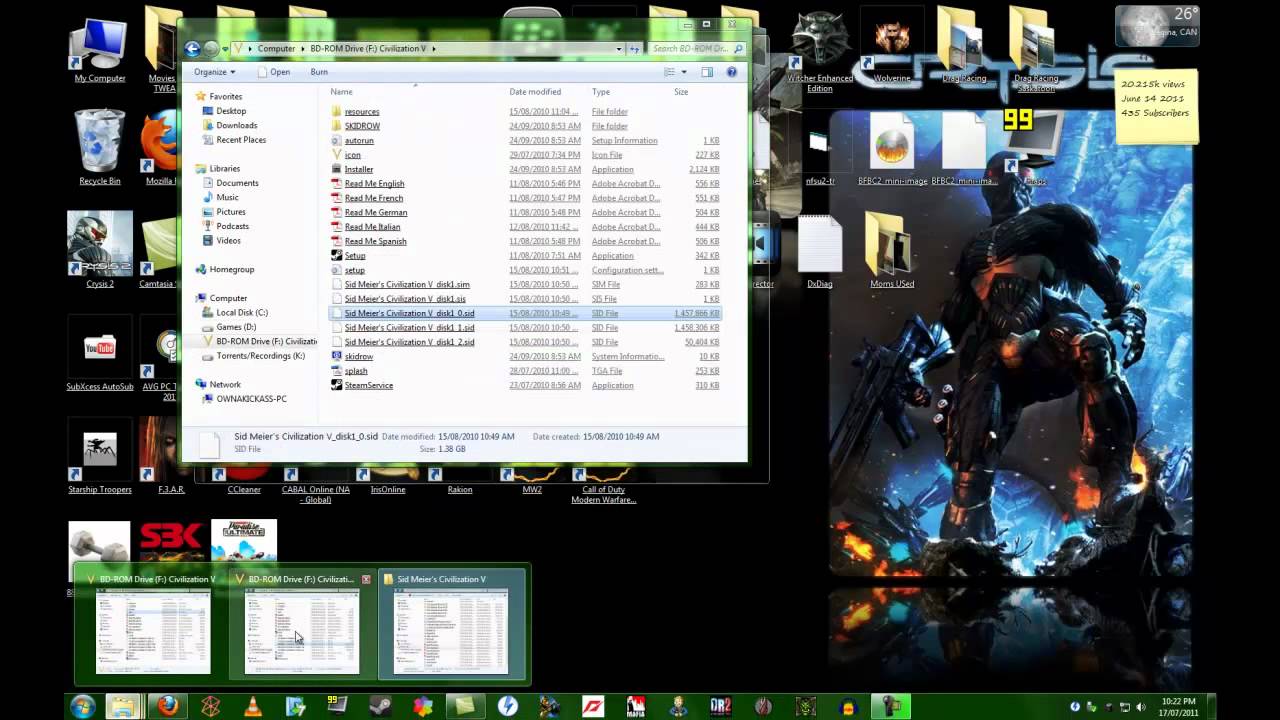The image size is (1280, 720).
Task: Select the Setup application file
Action: pyautogui.click(x=355, y=255)
